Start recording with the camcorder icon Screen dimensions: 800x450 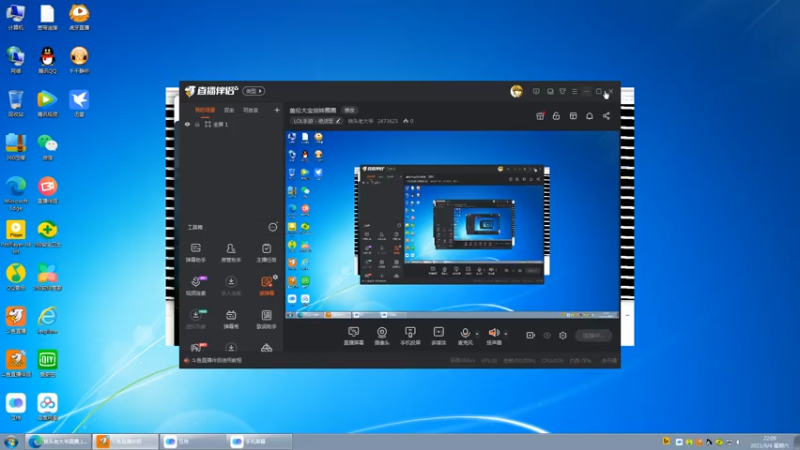tap(531, 335)
